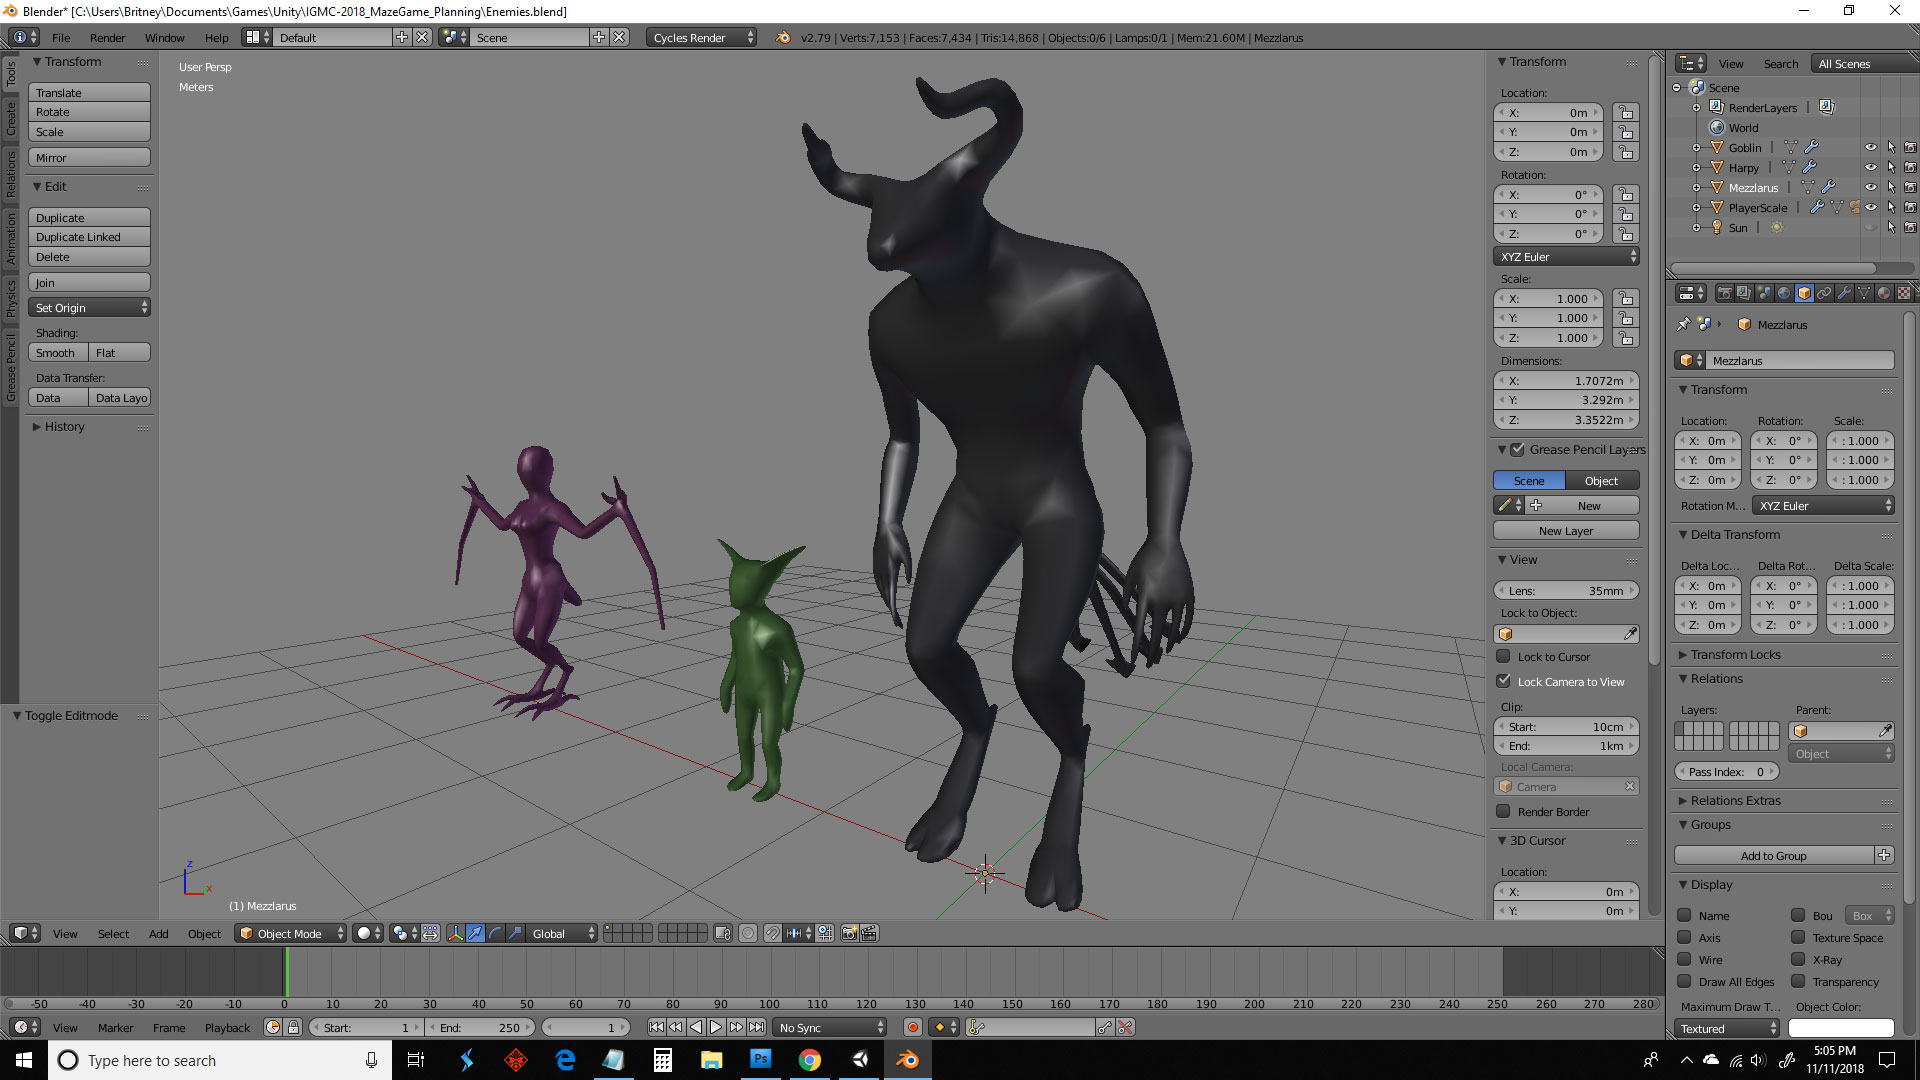Open the Material properties tab (sphere icon)
1920x1080 pixels.
coord(1884,293)
